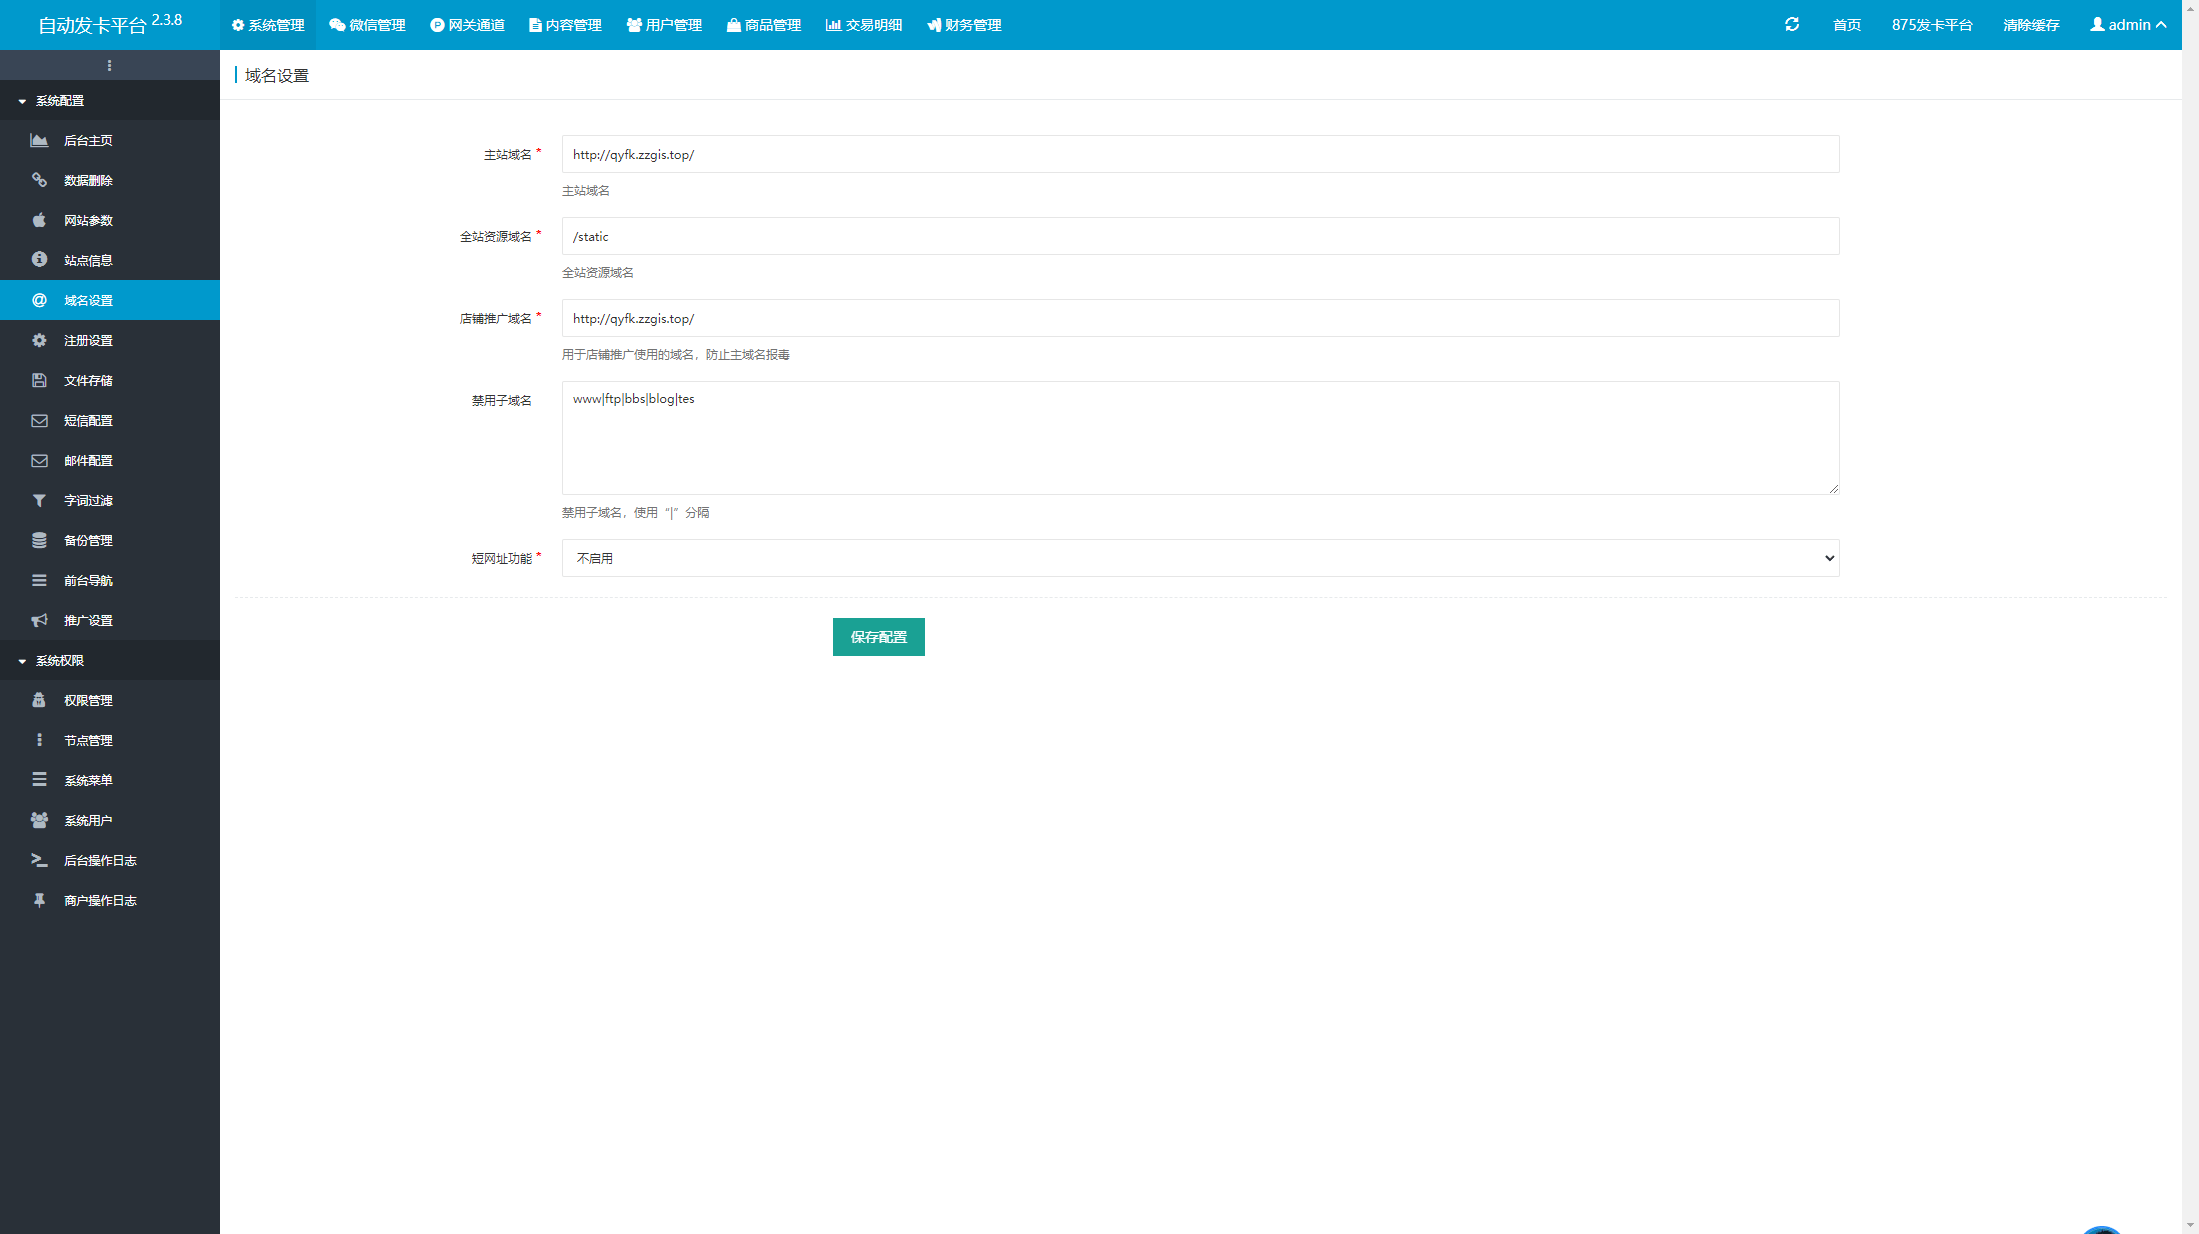The height and width of the screenshot is (1234, 2199).
Task: Click the refresh icon in top bar
Action: tap(1792, 24)
